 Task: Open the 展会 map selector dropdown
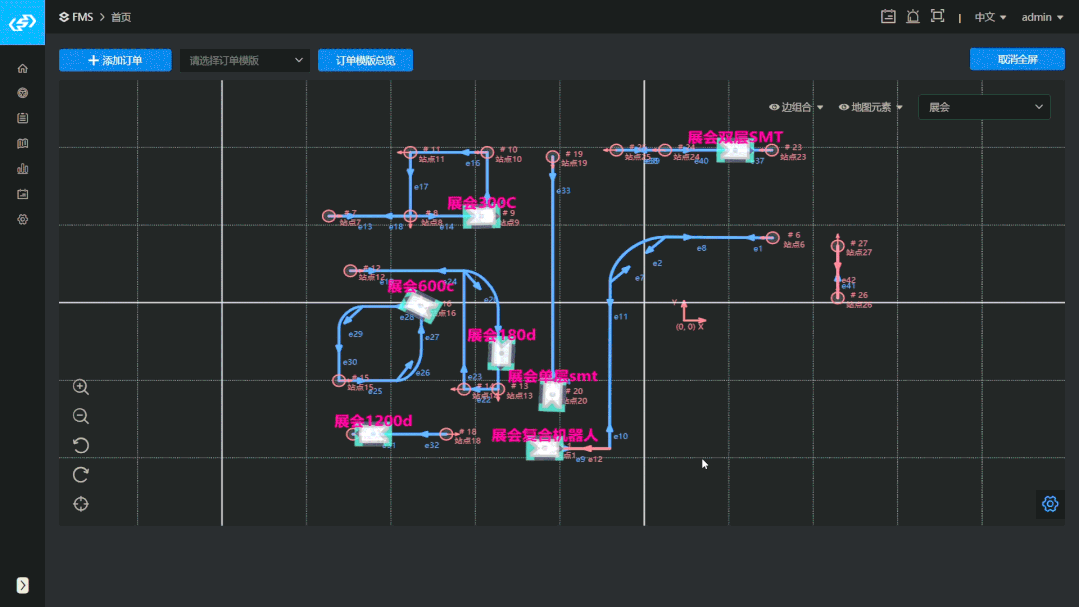pos(984,107)
